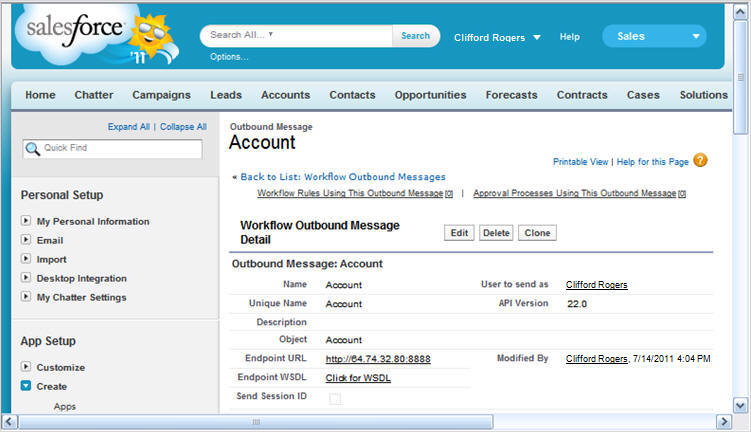
Task: Click the Edit button
Action: pos(459,233)
